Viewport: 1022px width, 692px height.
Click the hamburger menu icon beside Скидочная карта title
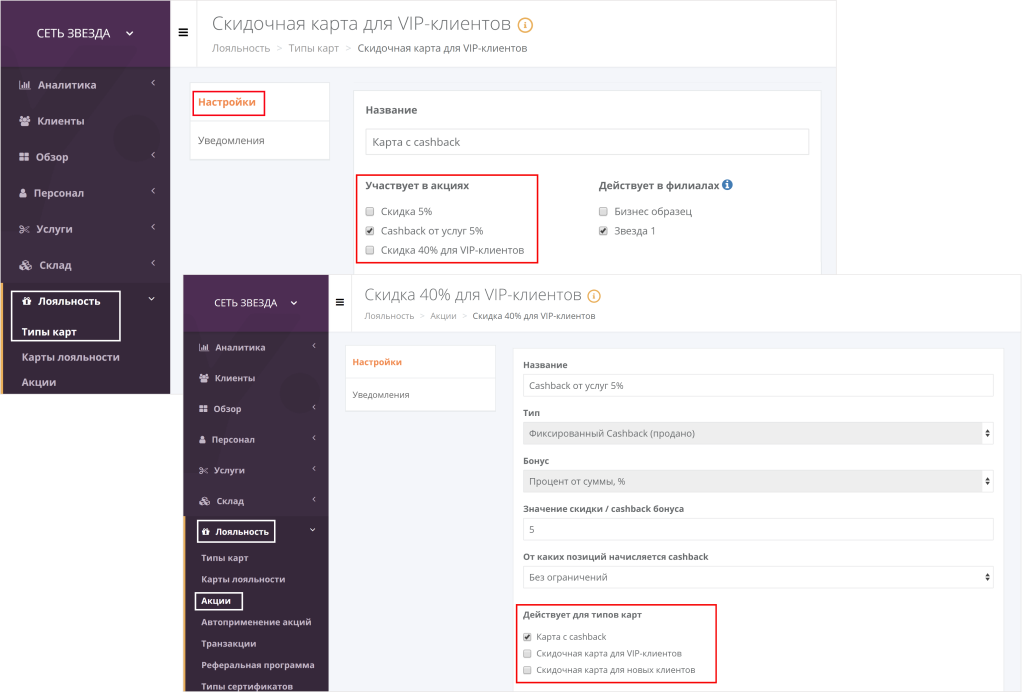(x=183, y=32)
